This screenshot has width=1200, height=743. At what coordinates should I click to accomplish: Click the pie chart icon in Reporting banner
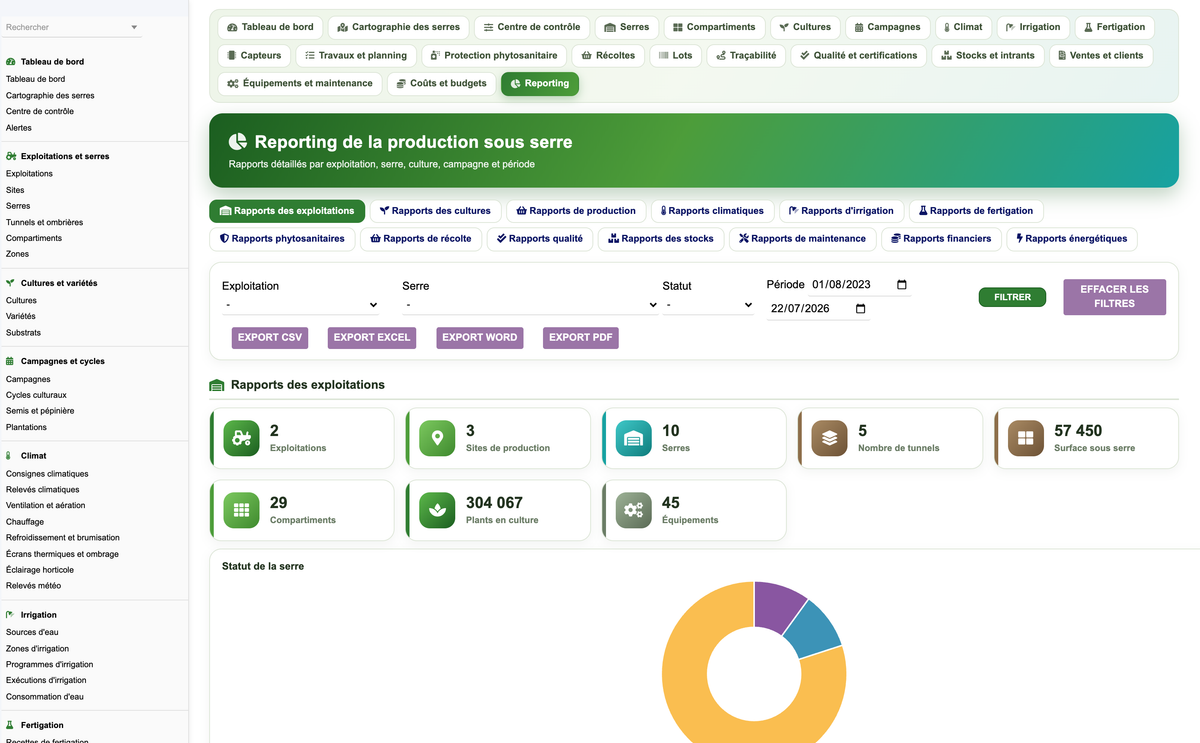coord(238,142)
